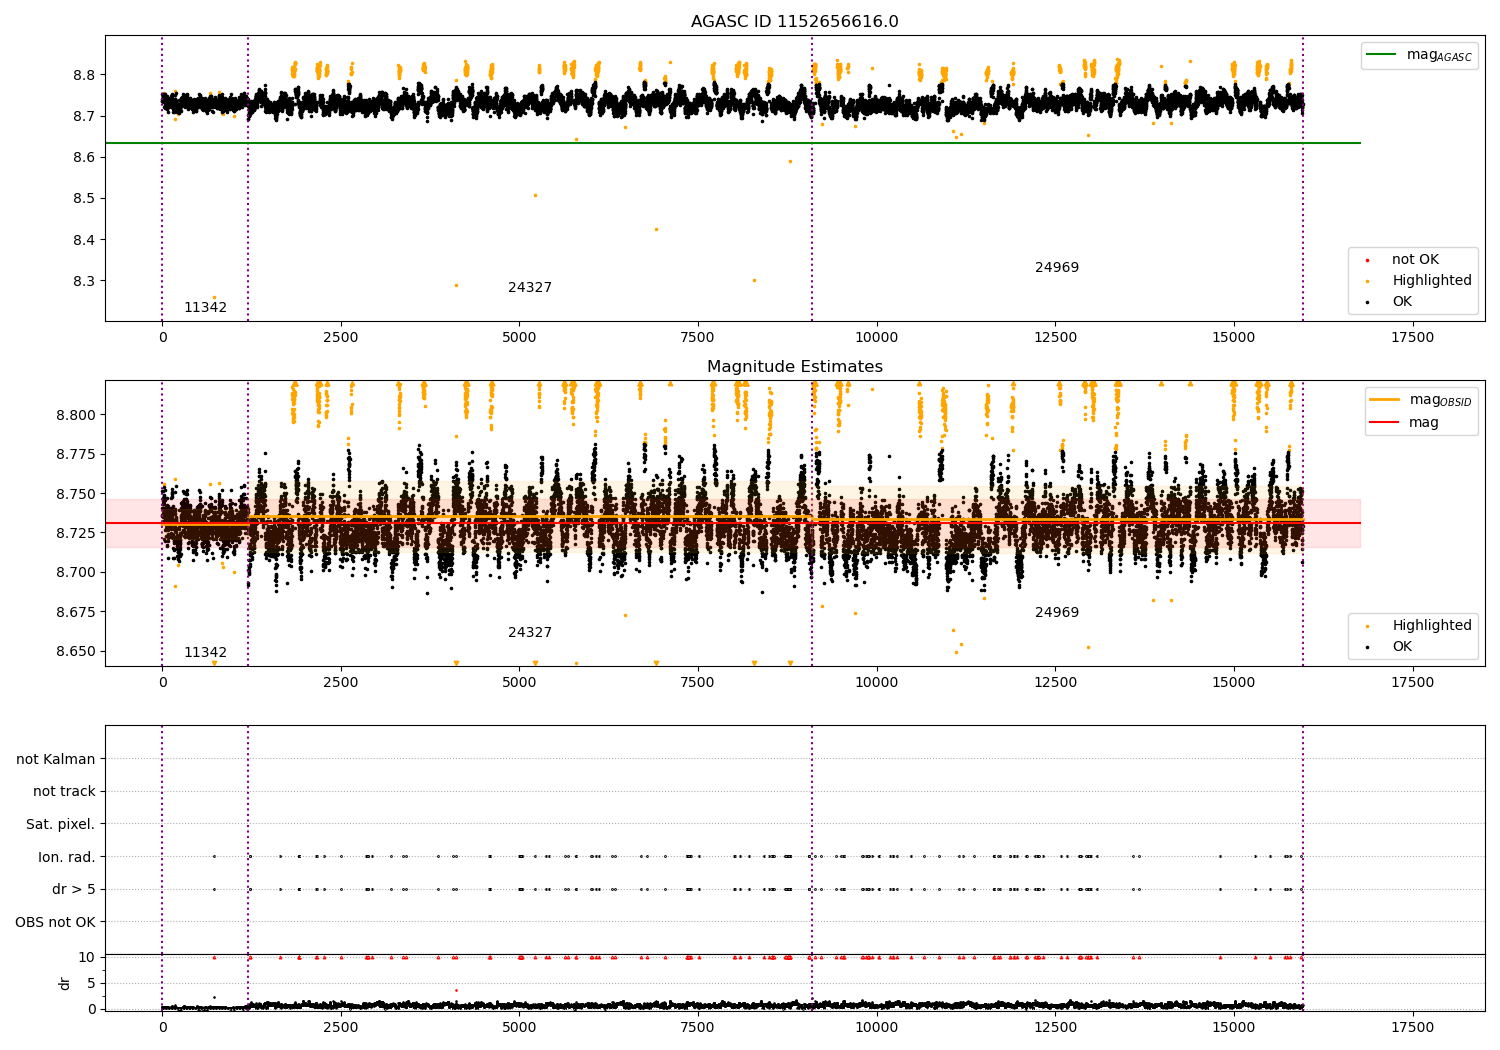Click the 'dr' y-axis label
The image size is (1500, 1050).
[x=65, y=983]
